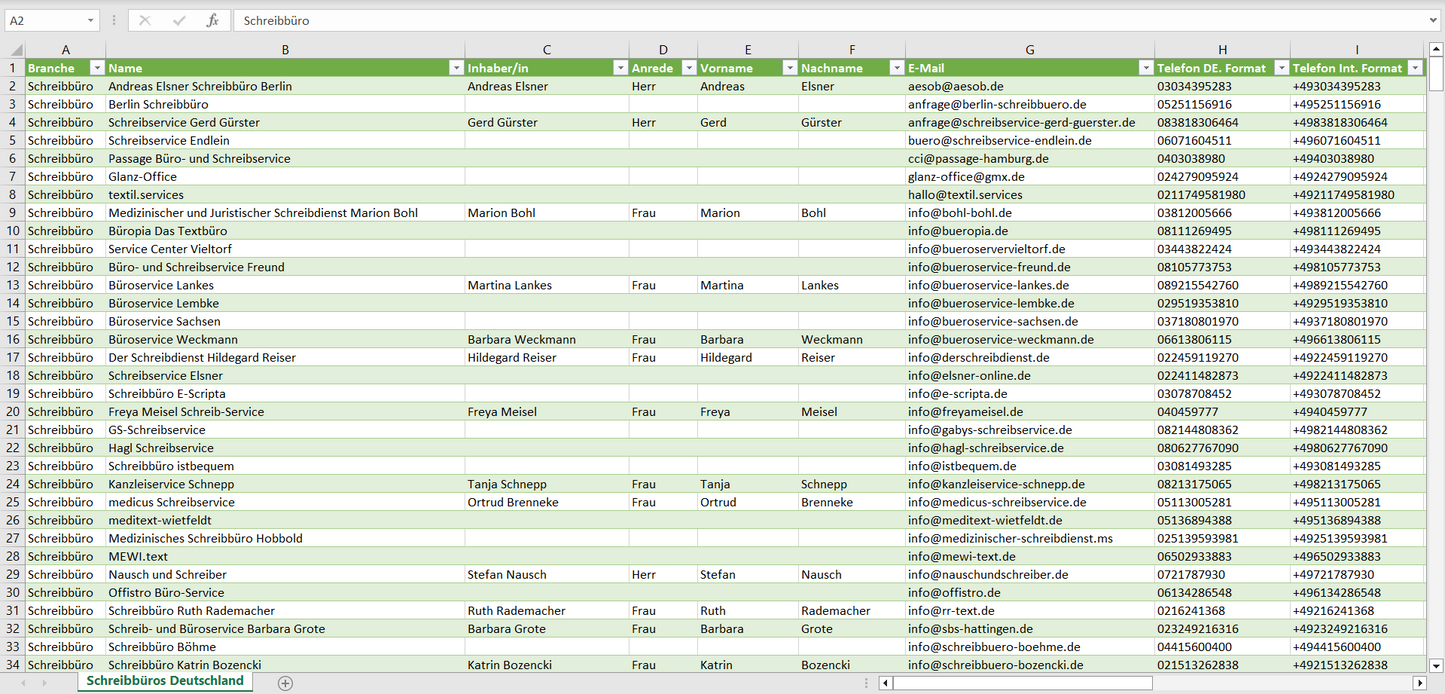The height and width of the screenshot is (694, 1445).
Task: Click the horizontal scrollbar thumb
Action: pos(1022,683)
